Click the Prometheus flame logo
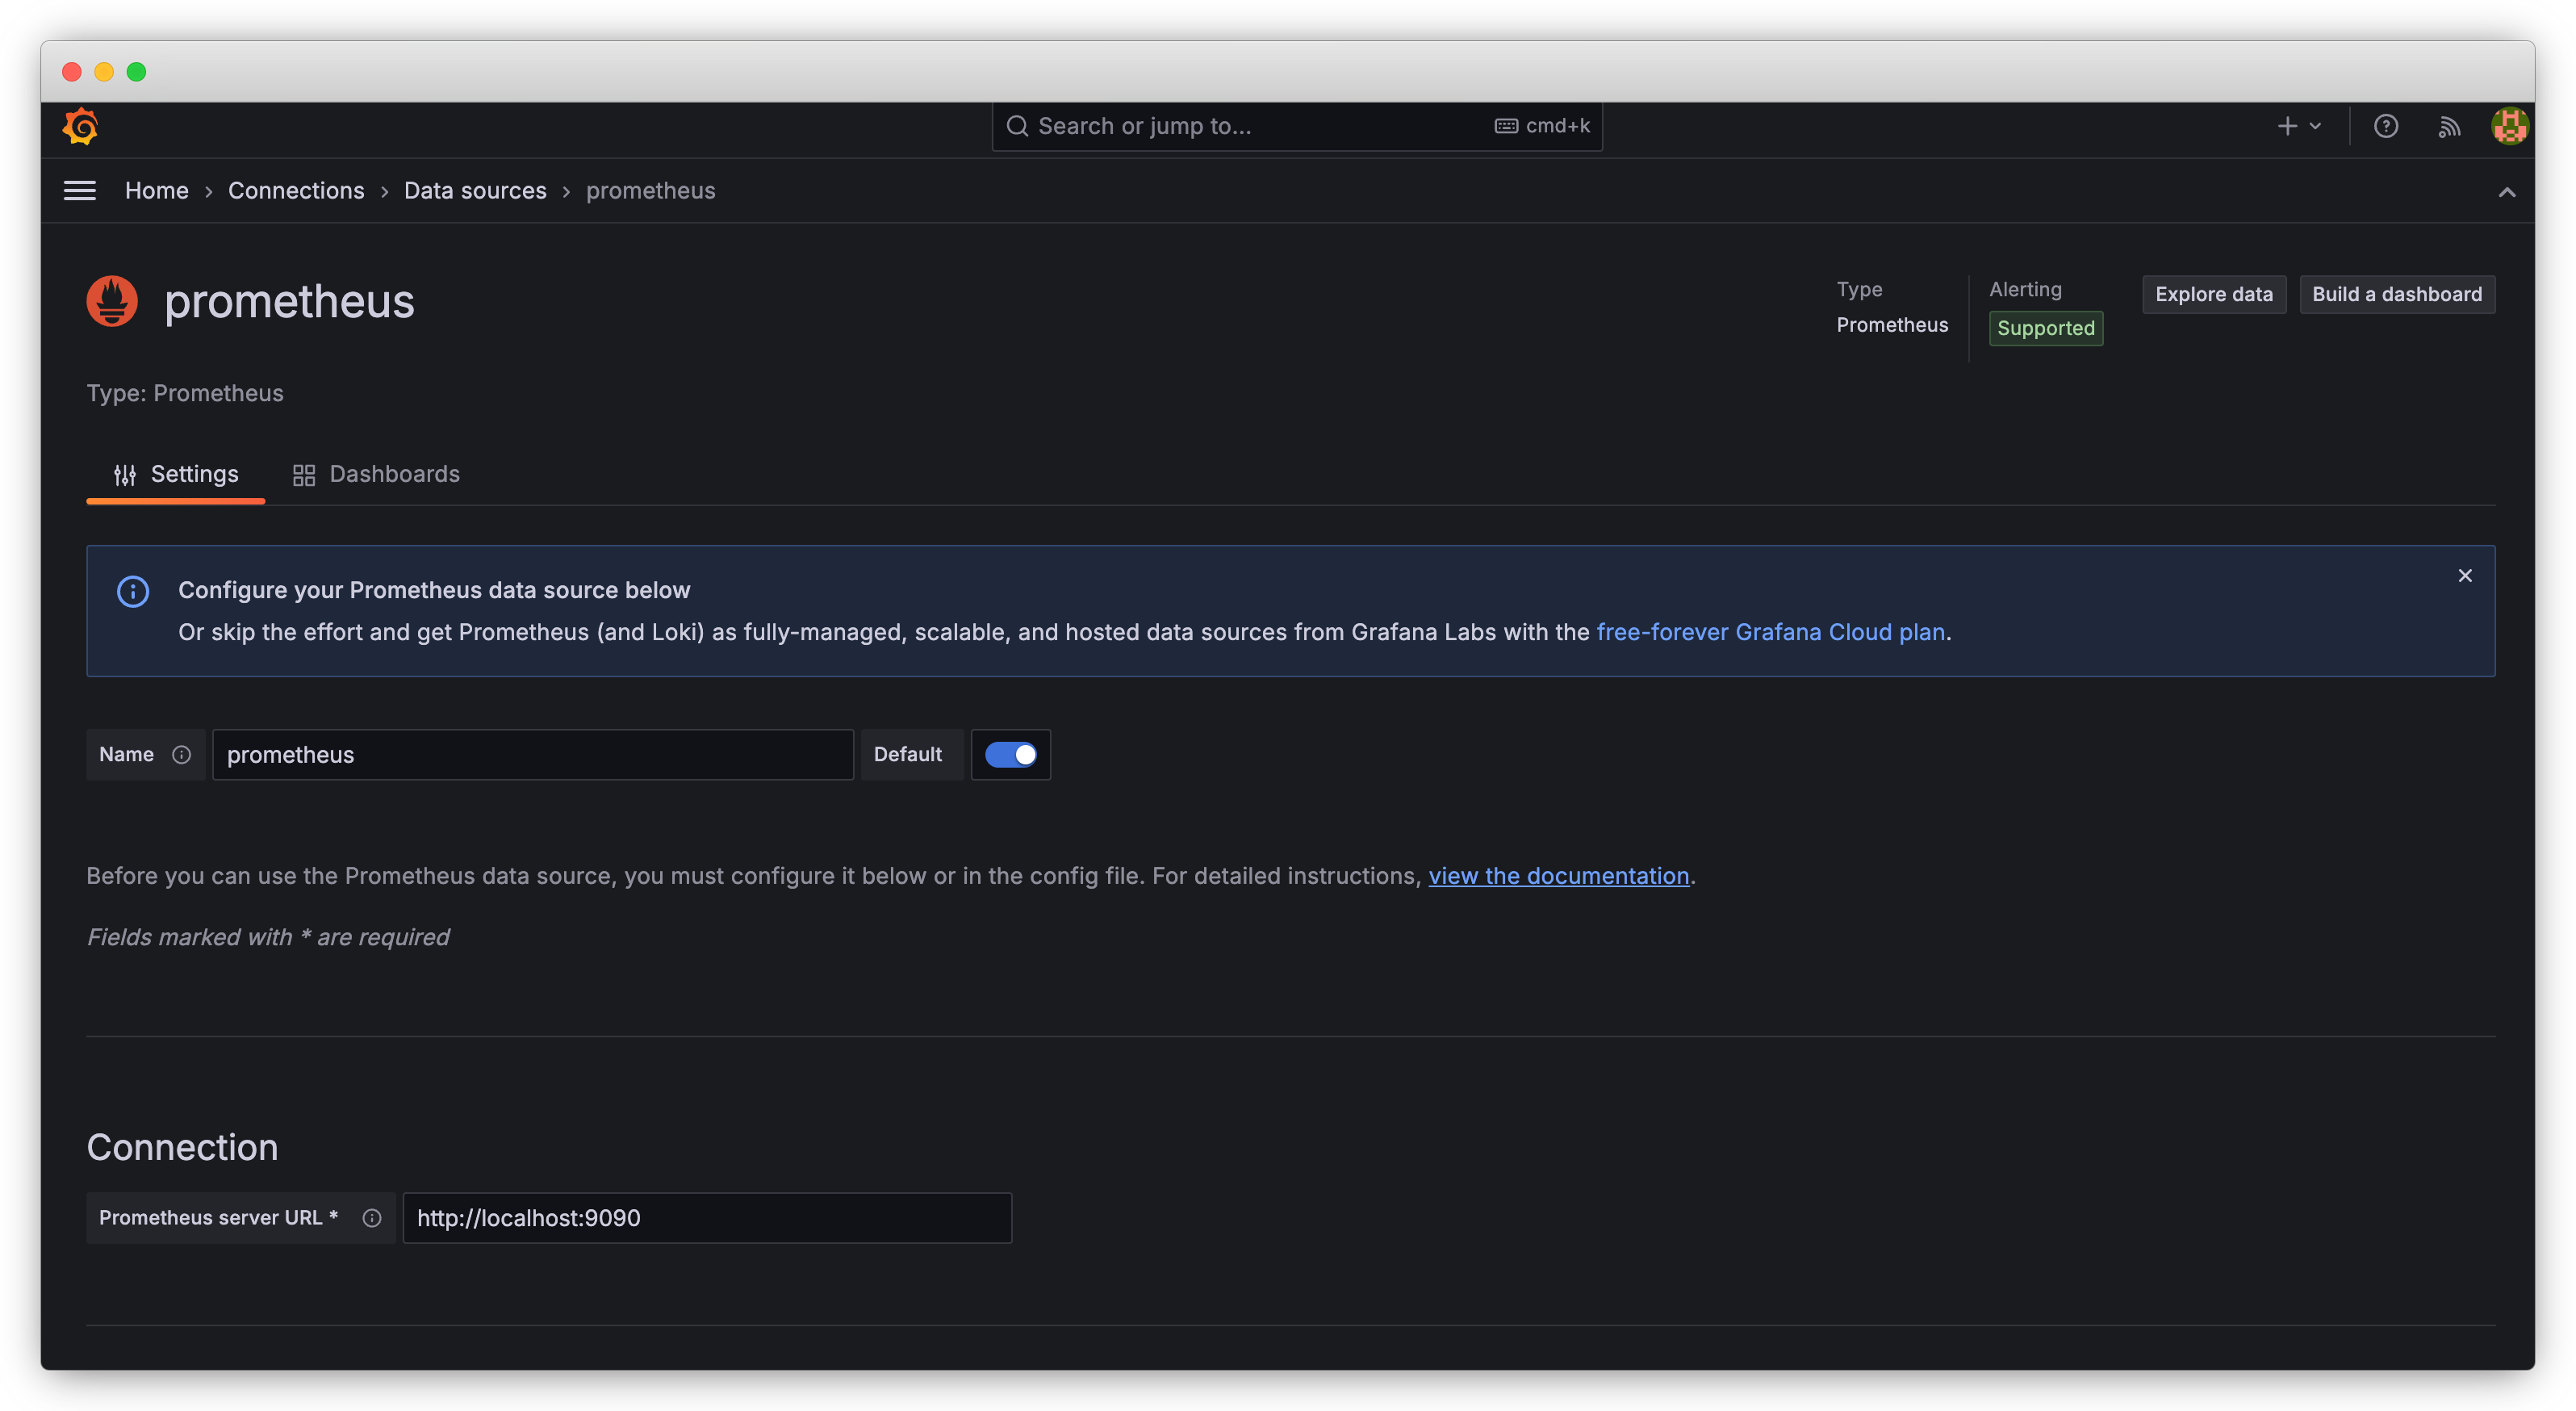 (x=112, y=301)
